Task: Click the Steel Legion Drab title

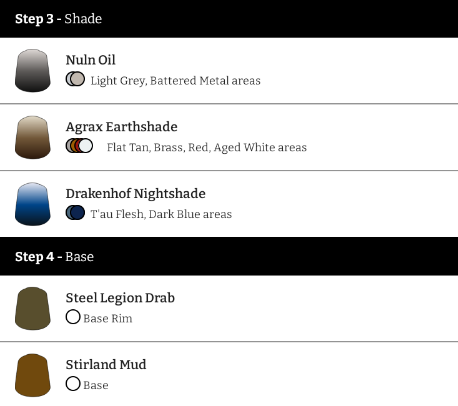Action: [x=120, y=298]
